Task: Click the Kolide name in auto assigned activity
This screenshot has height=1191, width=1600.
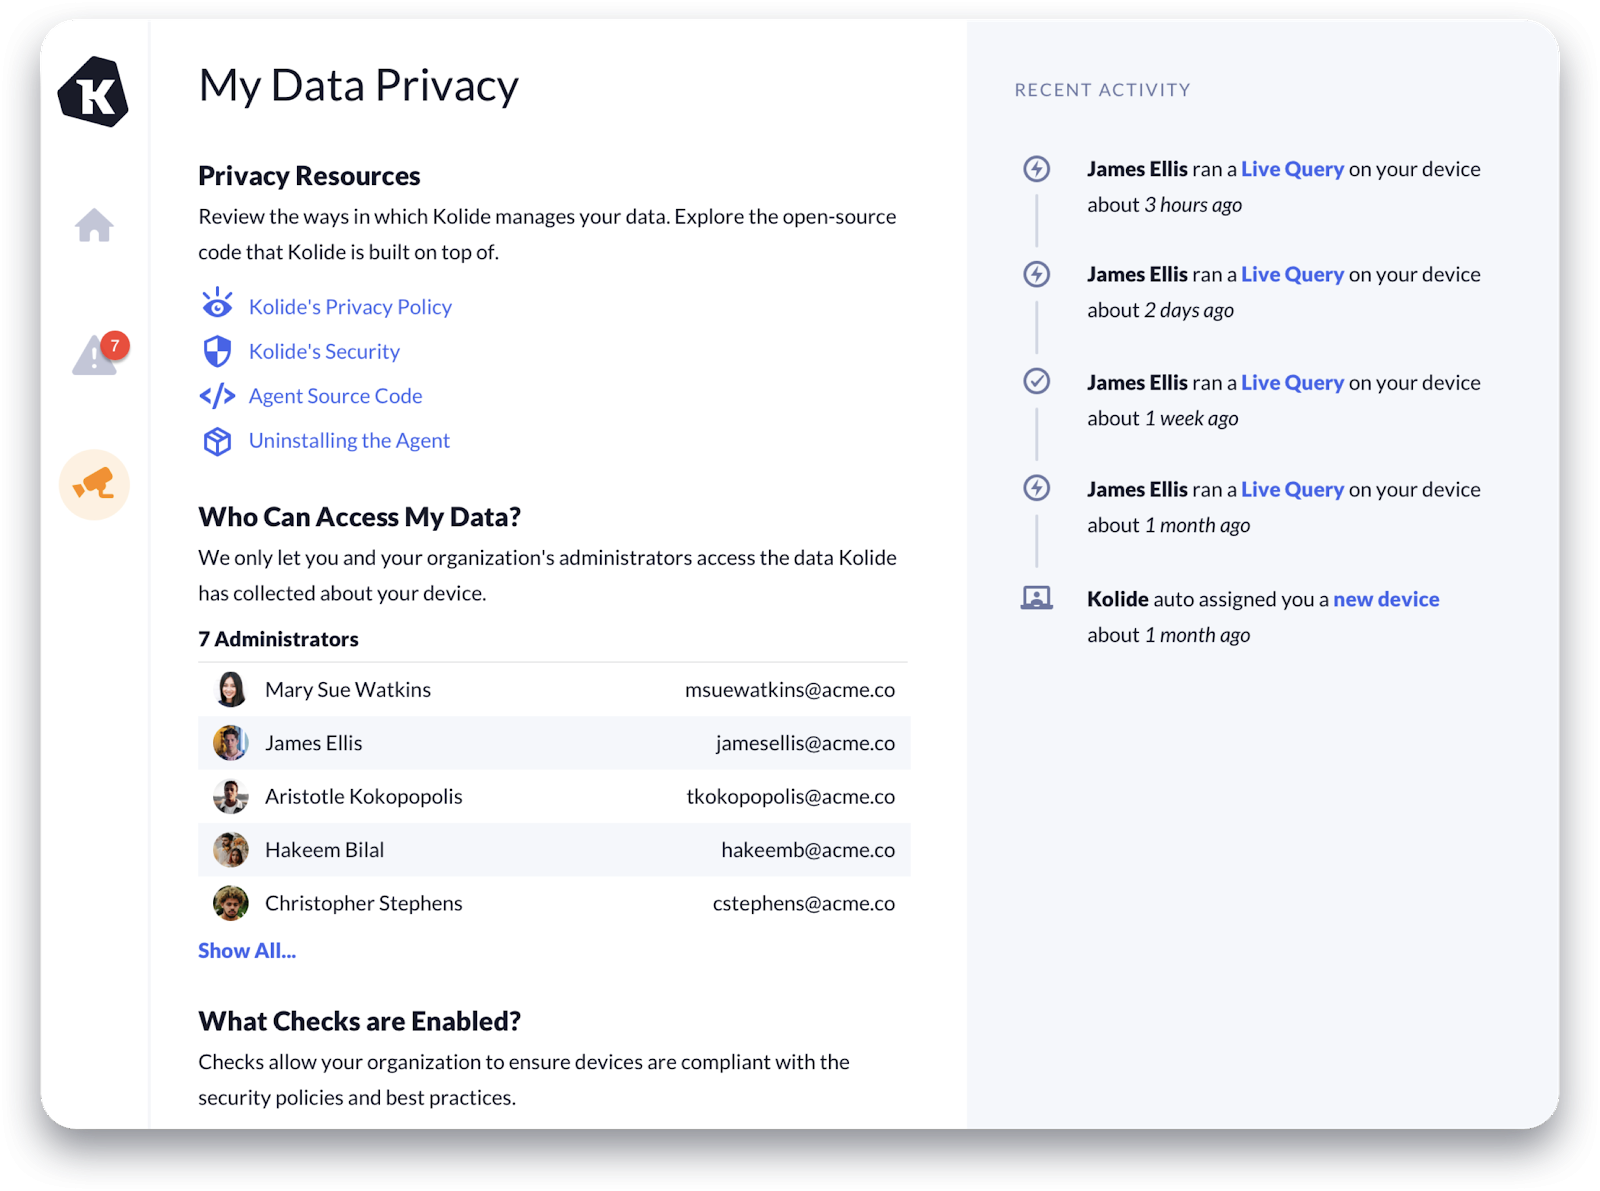Action: (x=1117, y=599)
